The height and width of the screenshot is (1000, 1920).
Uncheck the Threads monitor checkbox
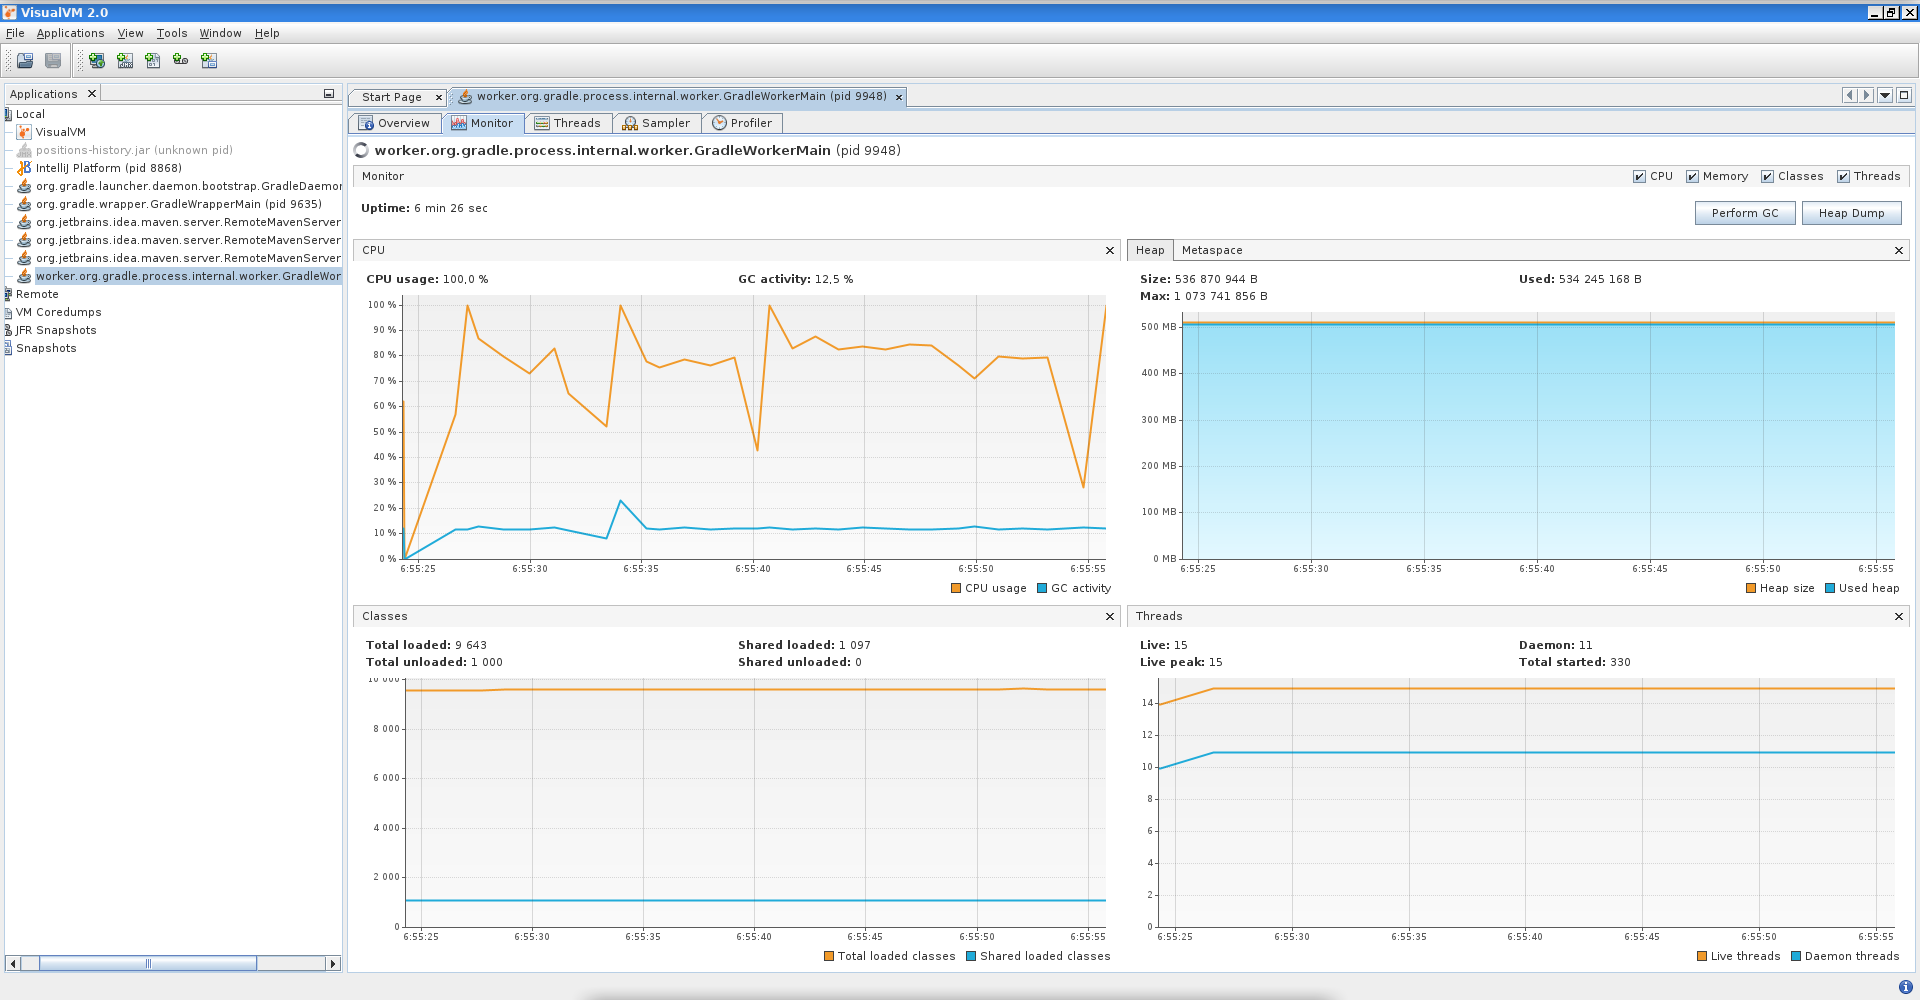tap(1843, 177)
